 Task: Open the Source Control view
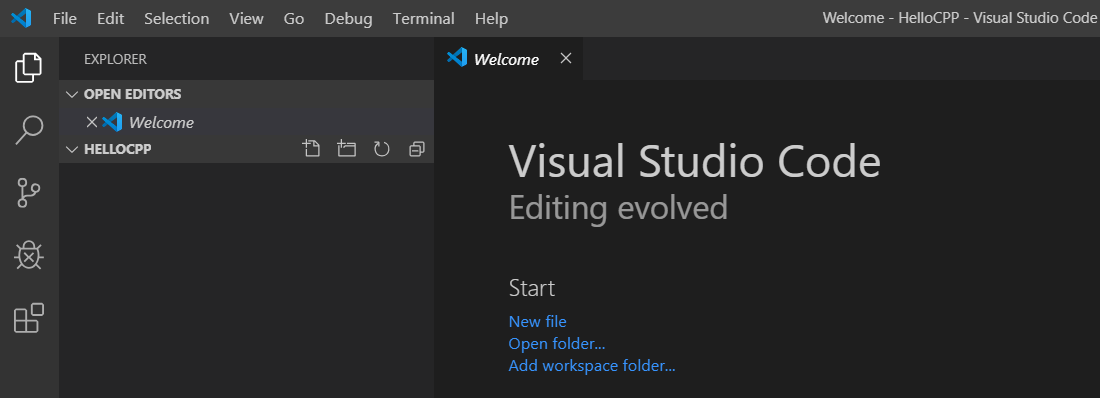(x=29, y=192)
